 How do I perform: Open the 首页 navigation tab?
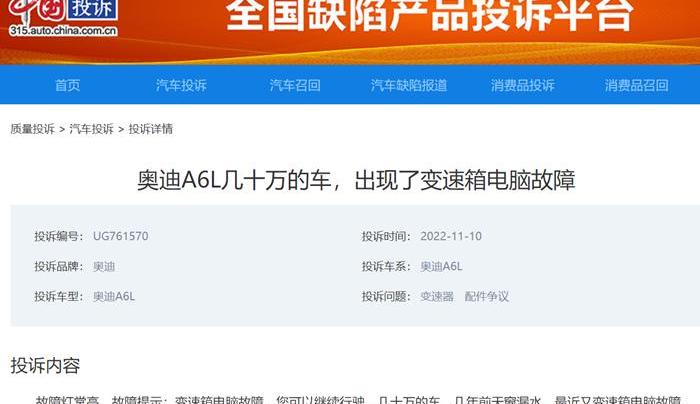[67, 85]
